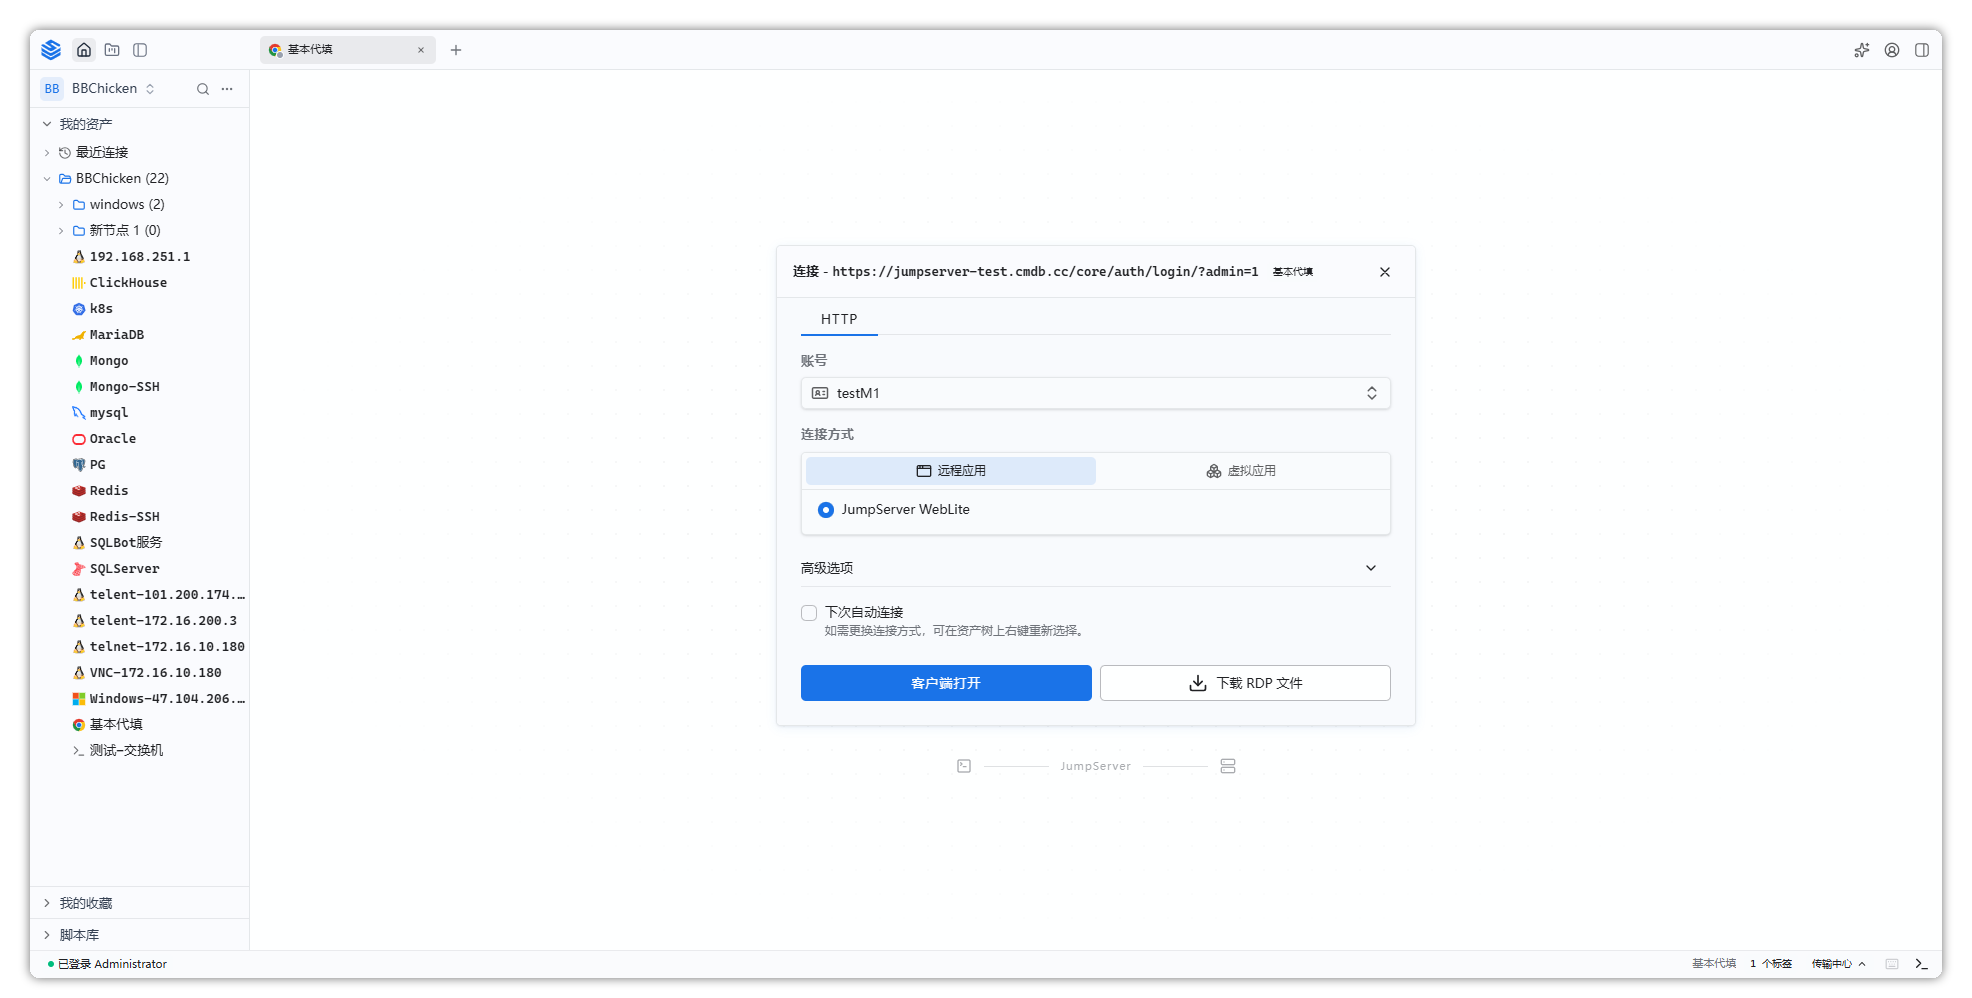Expand the 高级选项 section
Screen dimensions: 1972x998
(1095, 568)
